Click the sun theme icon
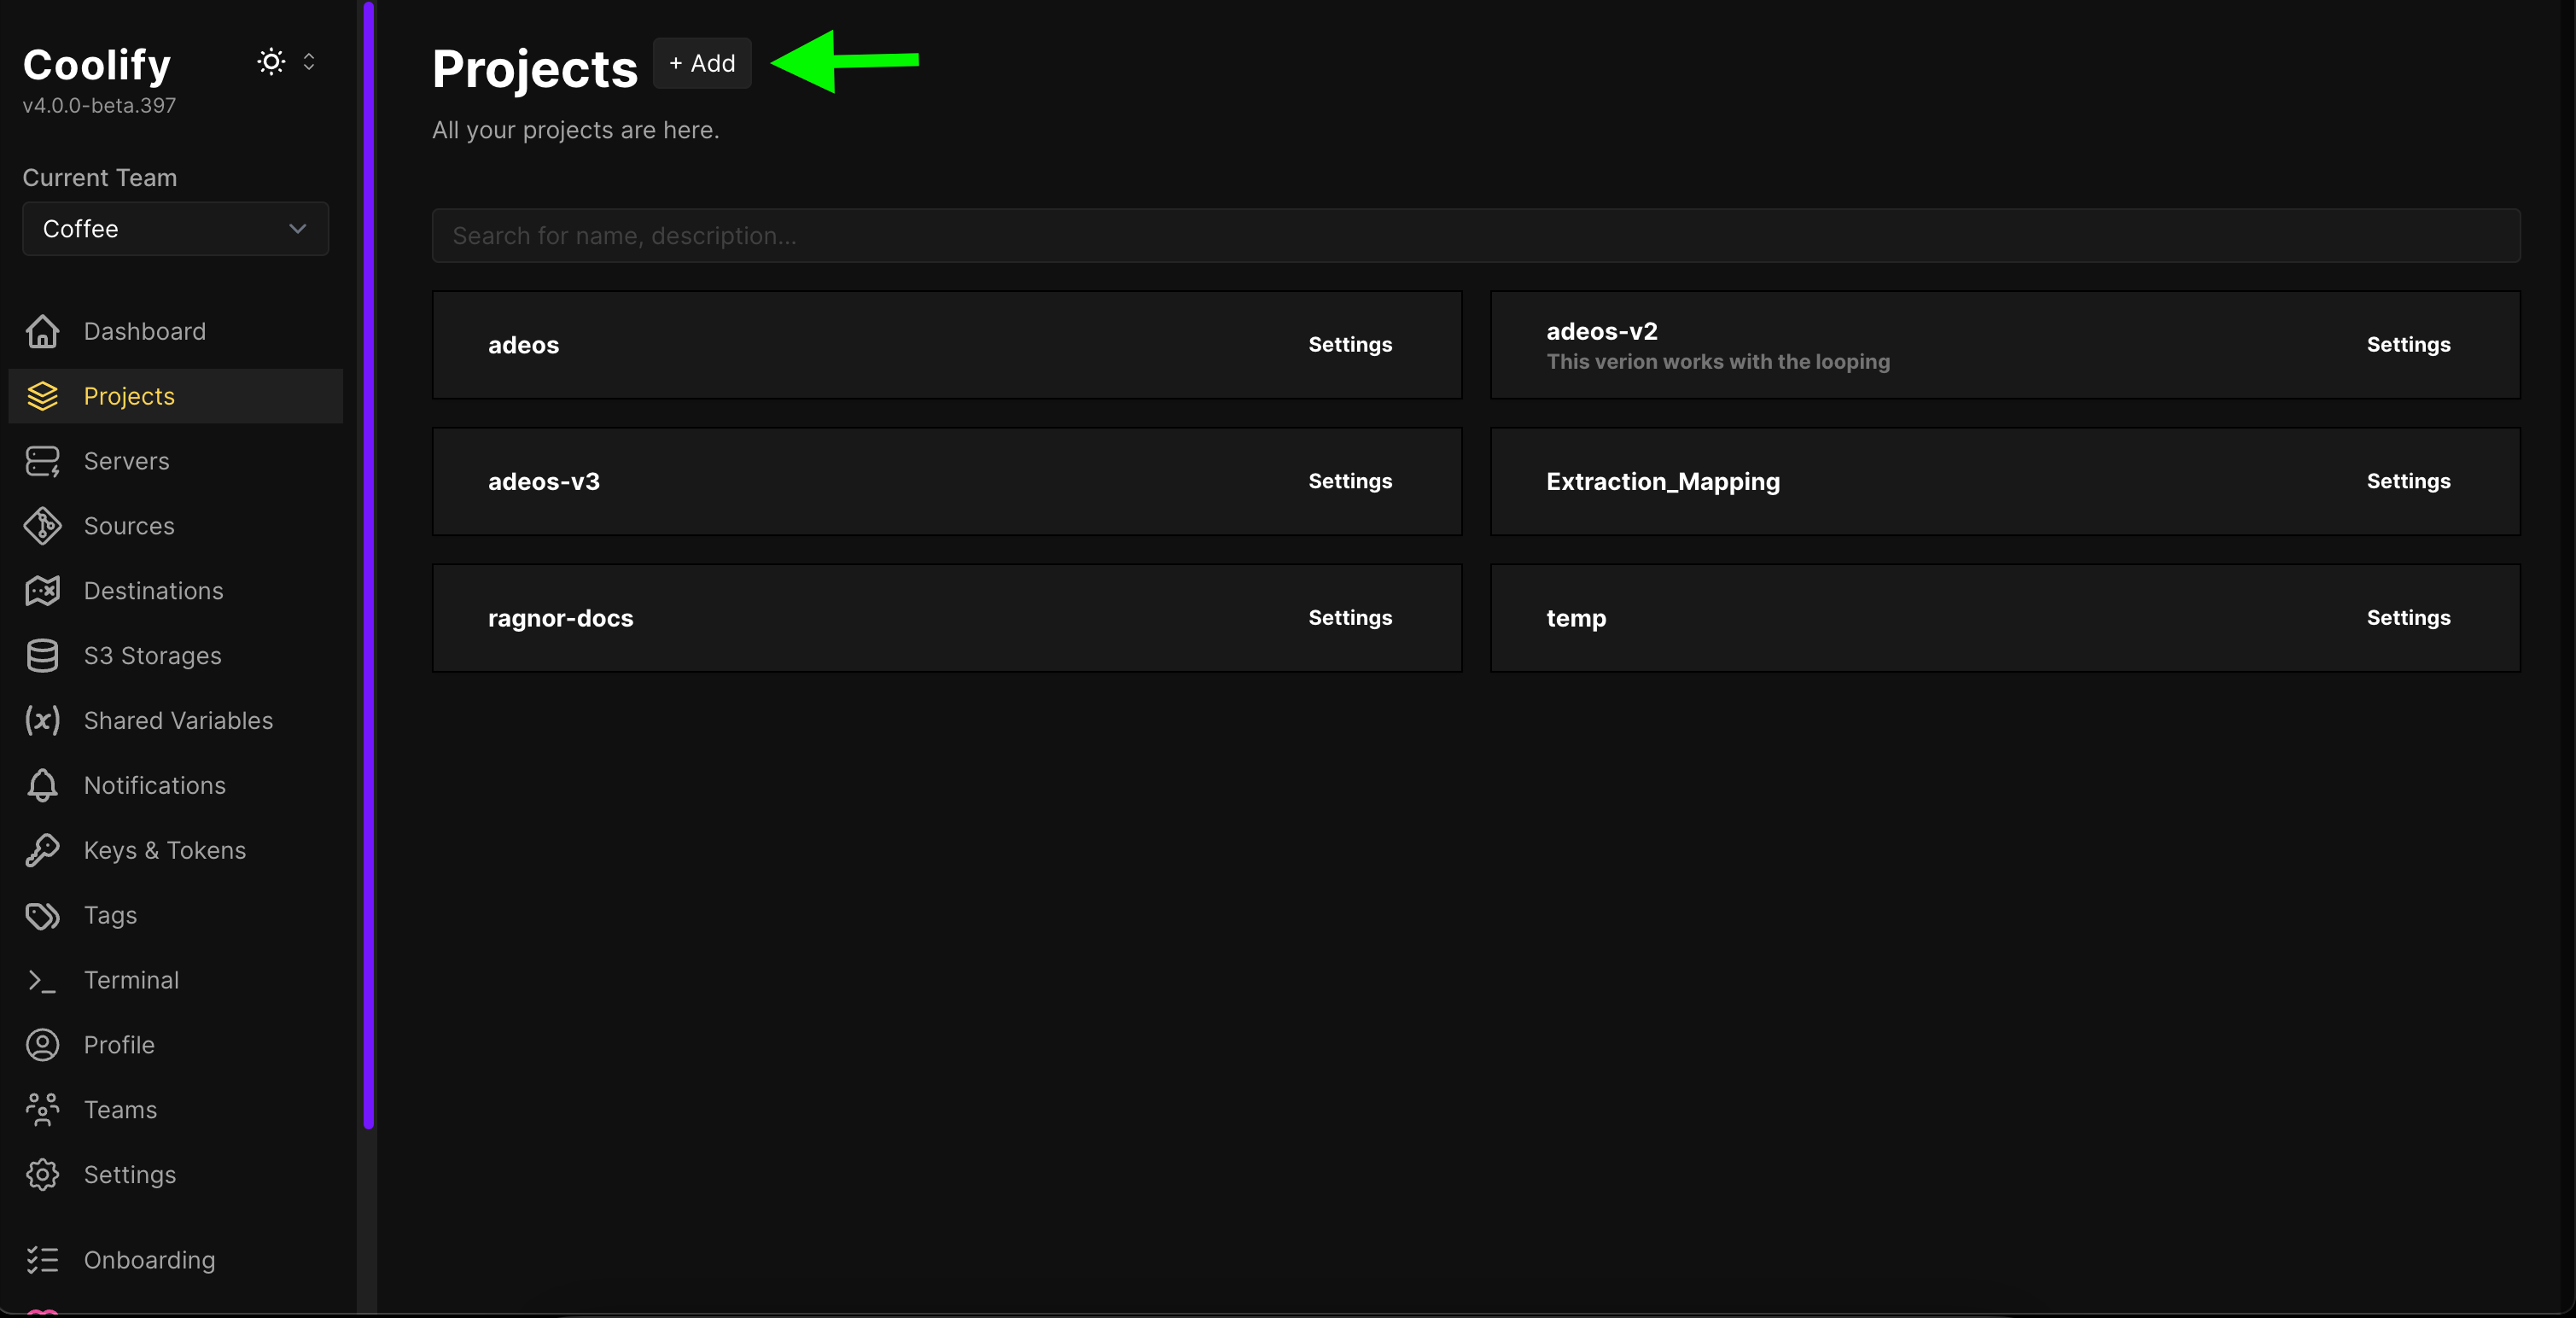This screenshot has width=2576, height=1318. click(x=271, y=62)
